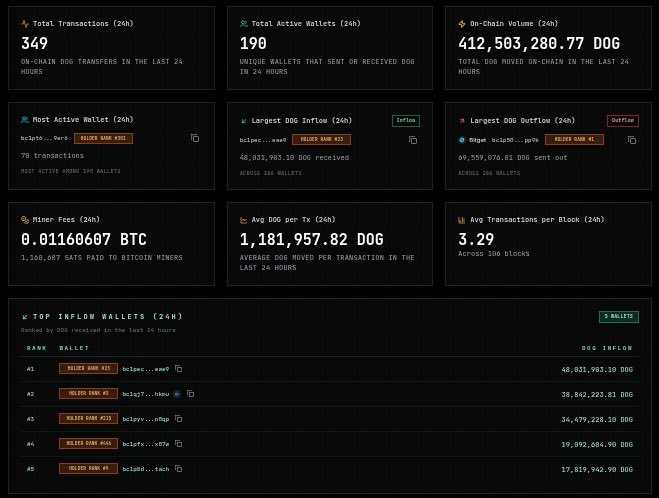Click the Holder Rank #301 badge

103,138
